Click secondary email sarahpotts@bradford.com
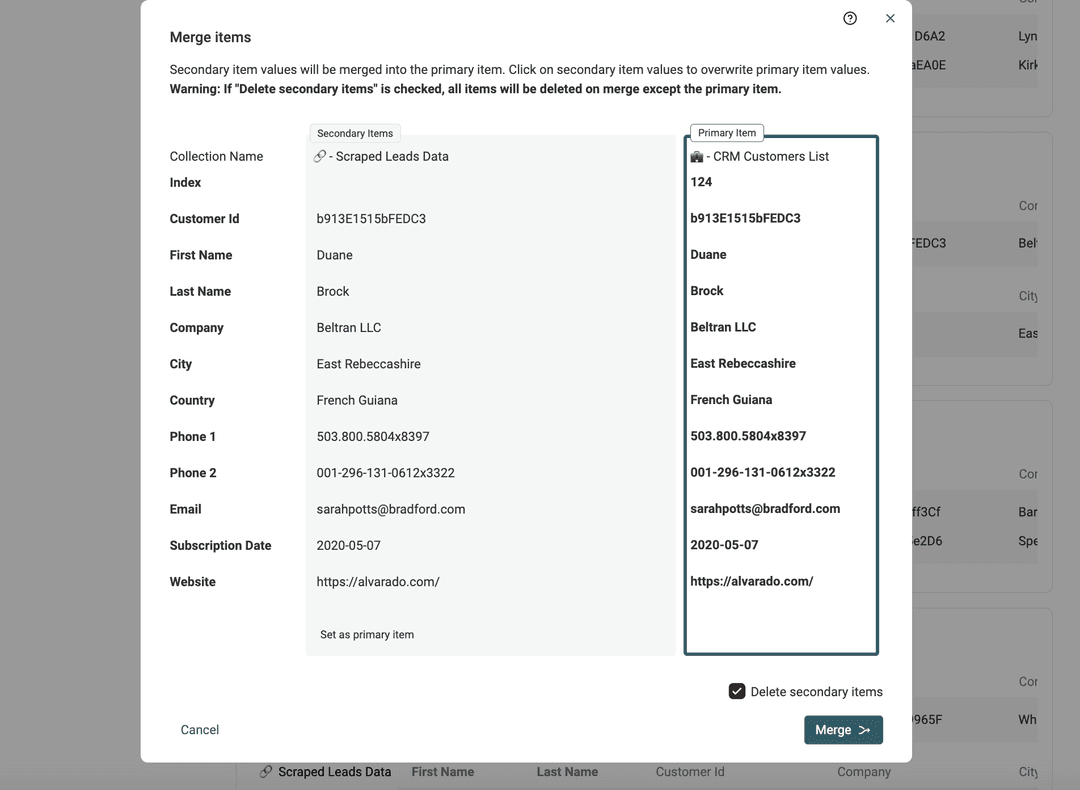This screenshot has height=790, width=1080. pos(390,509)
